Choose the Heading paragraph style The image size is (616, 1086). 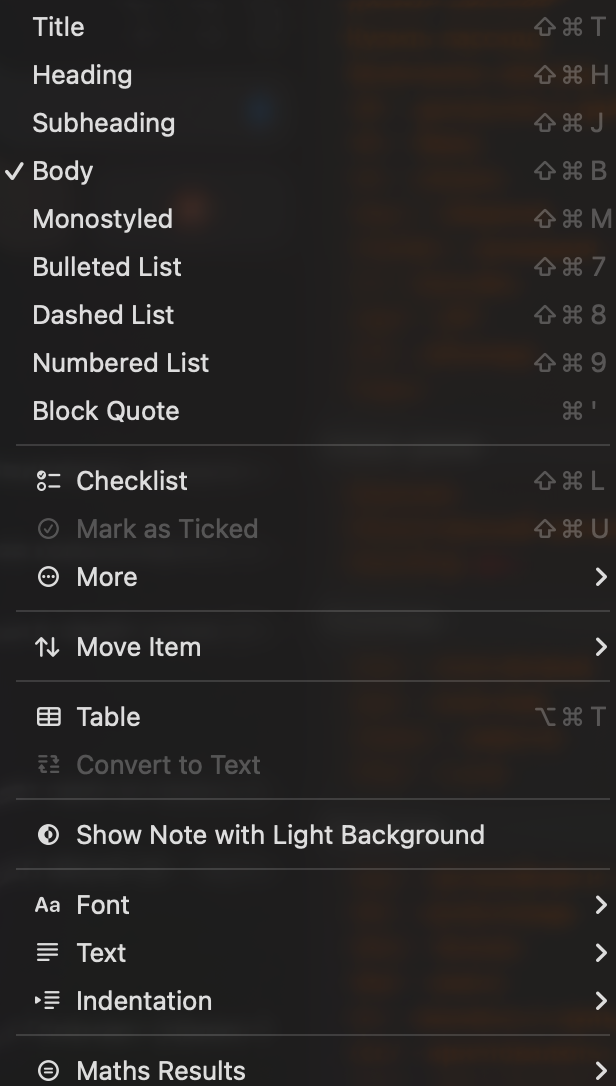click(x=82, y=75)
